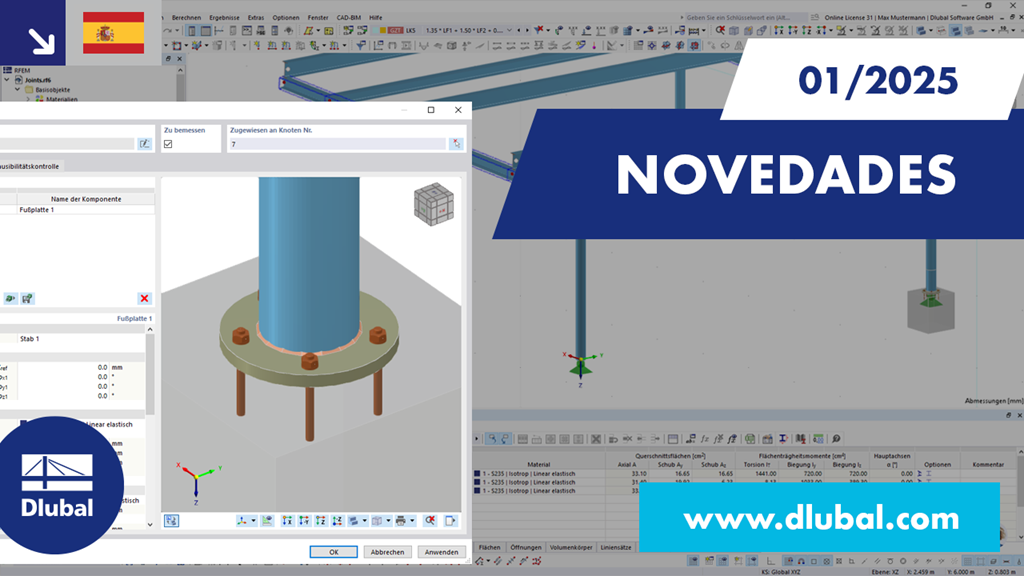Click OK in the dialog

pyautogui.click(x=333, y=552)
